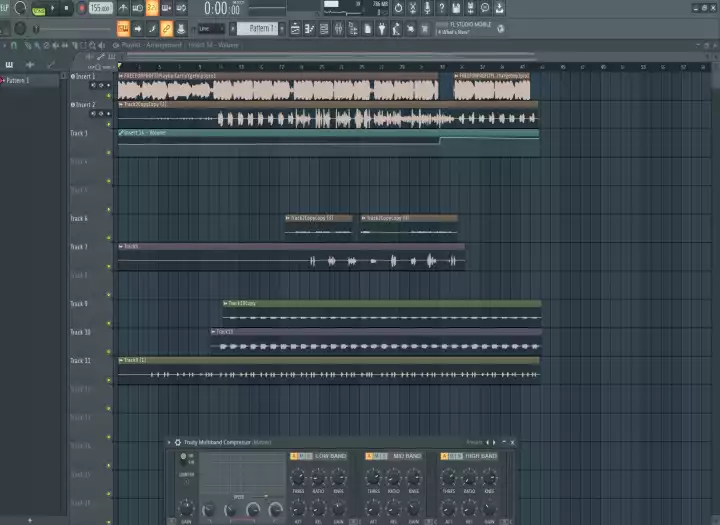720x525 pixels.
Task: Toggle the metronome icon
Action: pyautogui.click(x=124, y=8)
